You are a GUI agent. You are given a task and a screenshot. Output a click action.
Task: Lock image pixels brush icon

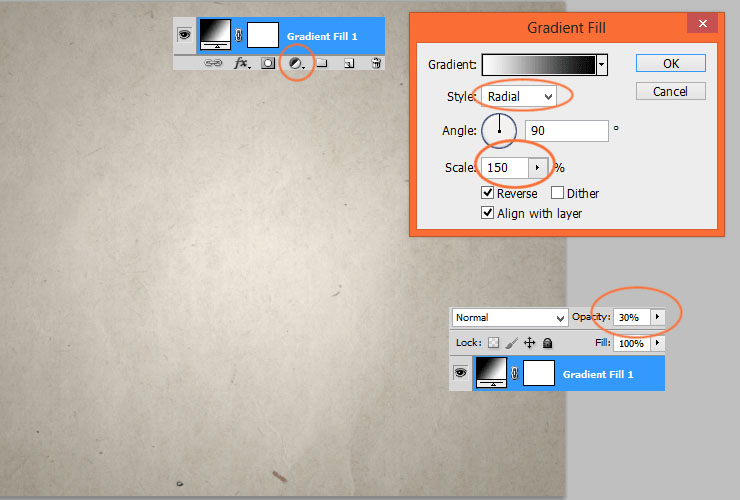(511, 343)
